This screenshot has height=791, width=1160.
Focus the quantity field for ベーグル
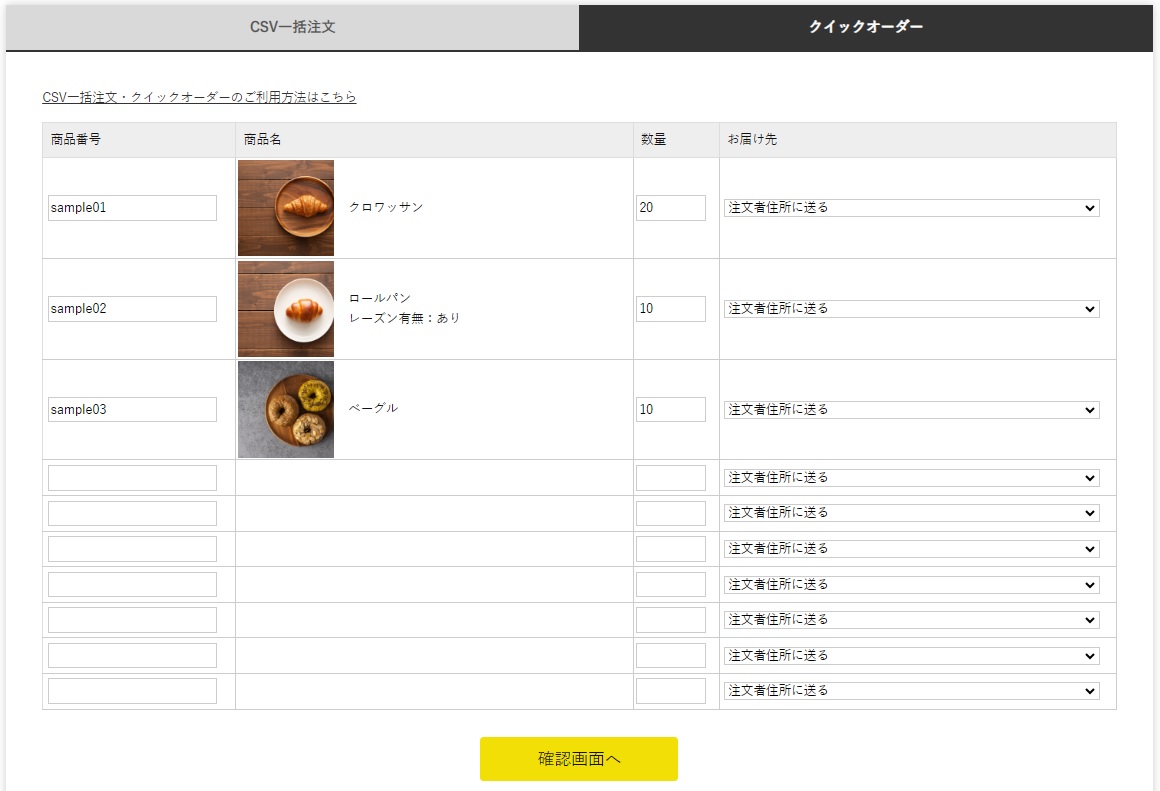[x=670, y=410]
